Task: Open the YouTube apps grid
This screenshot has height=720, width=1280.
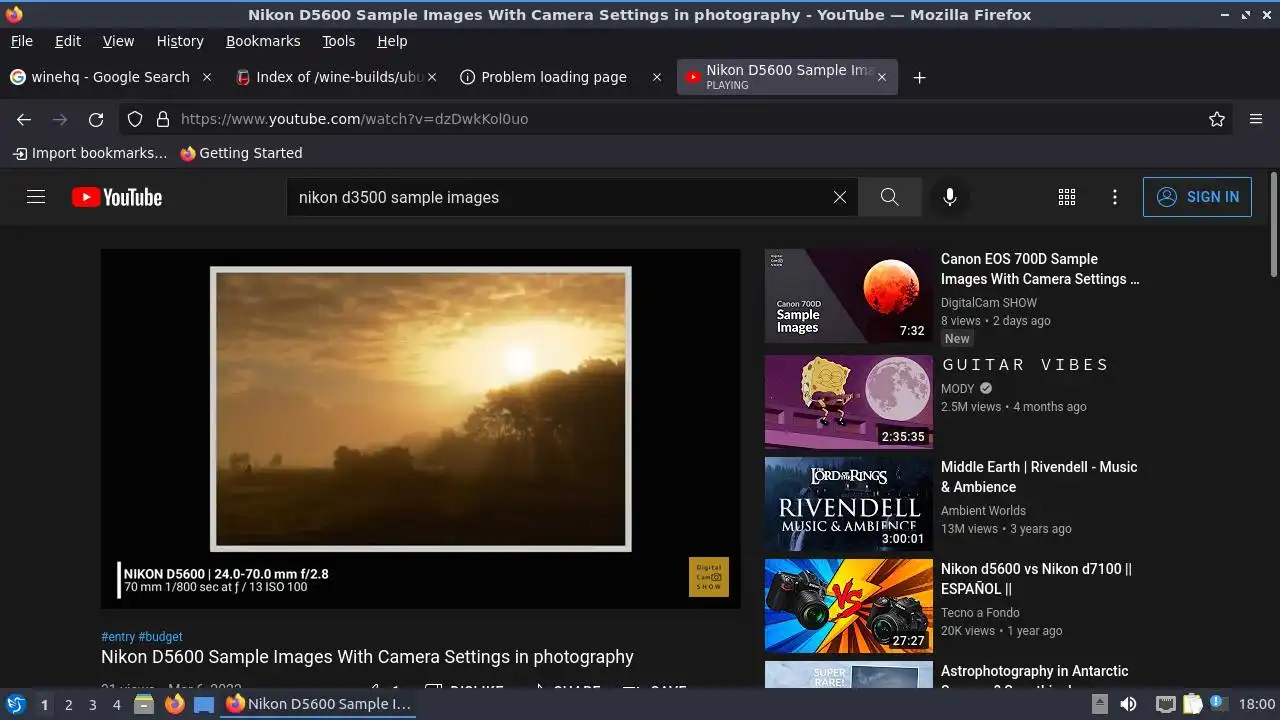Action: 1067,197
